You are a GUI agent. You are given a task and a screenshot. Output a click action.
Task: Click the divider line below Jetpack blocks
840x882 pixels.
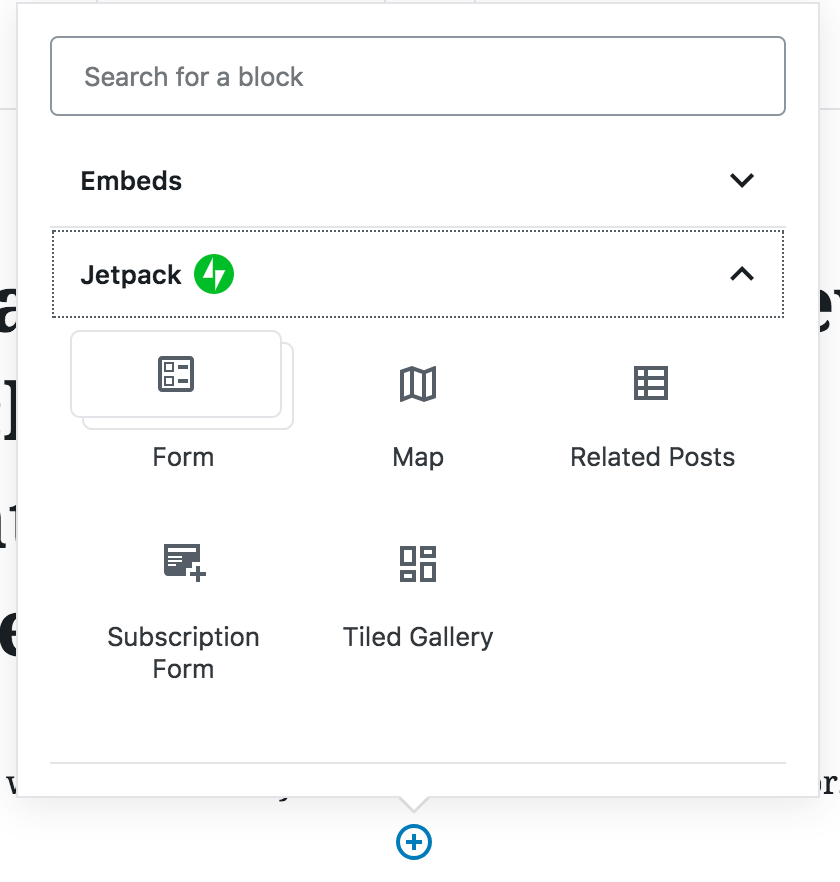[x=417, y=763]
